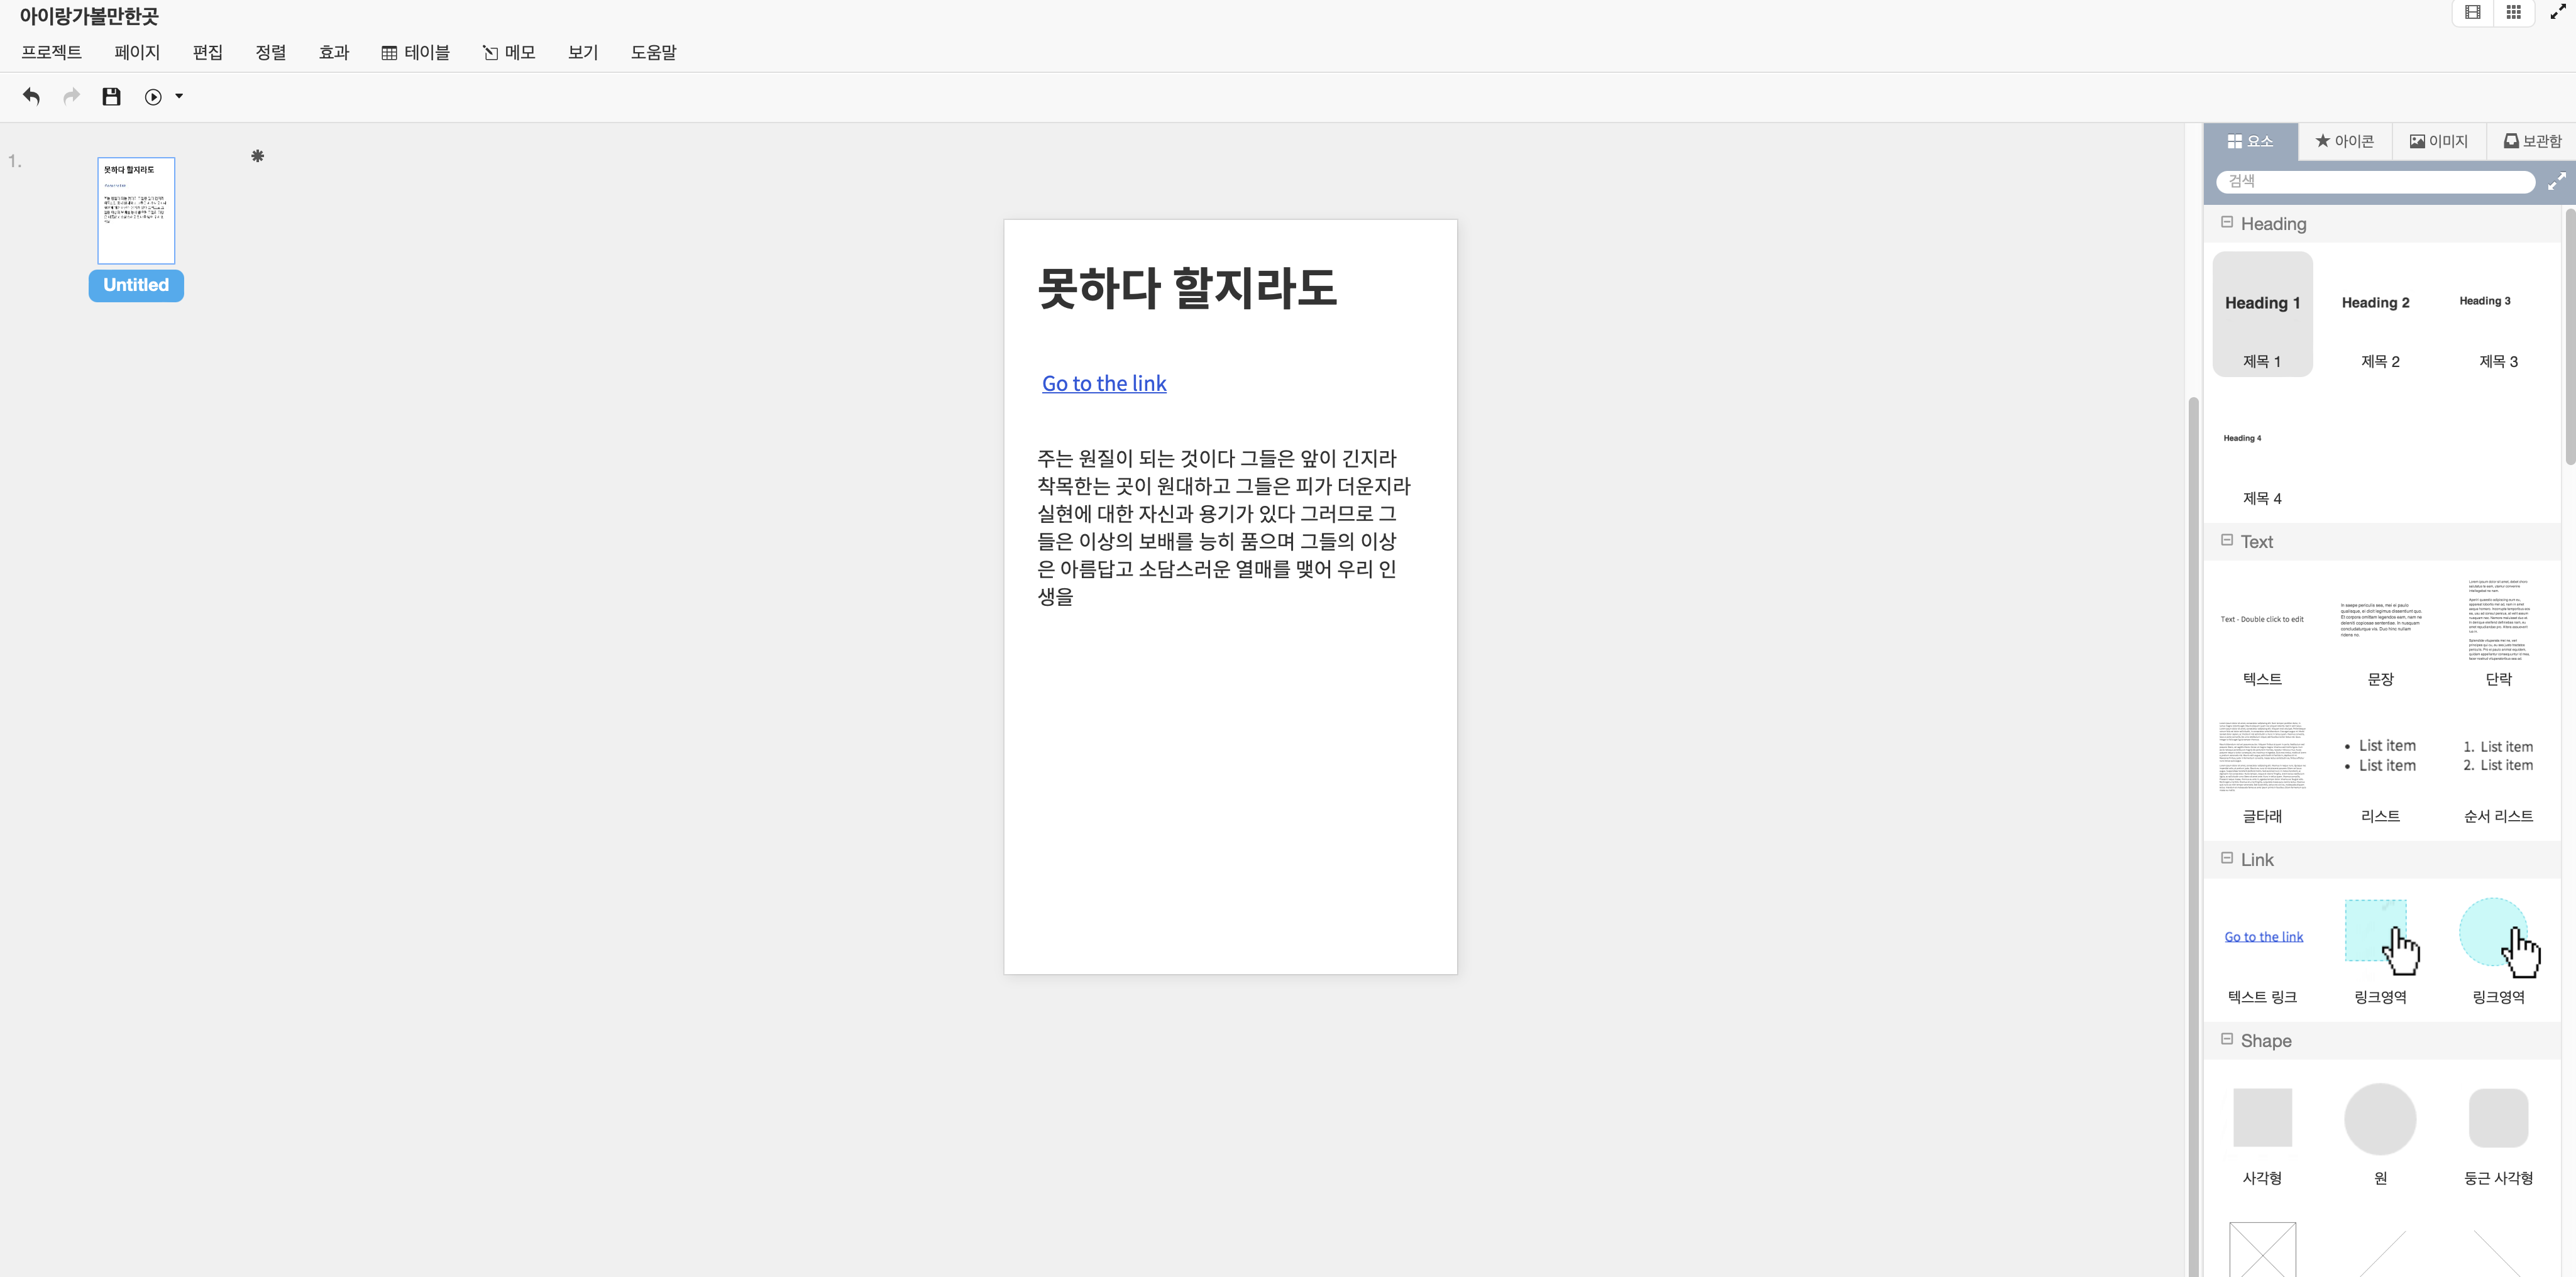Click the redo arrow icon
The image size is (2576, 1277).
pos(71,97)
